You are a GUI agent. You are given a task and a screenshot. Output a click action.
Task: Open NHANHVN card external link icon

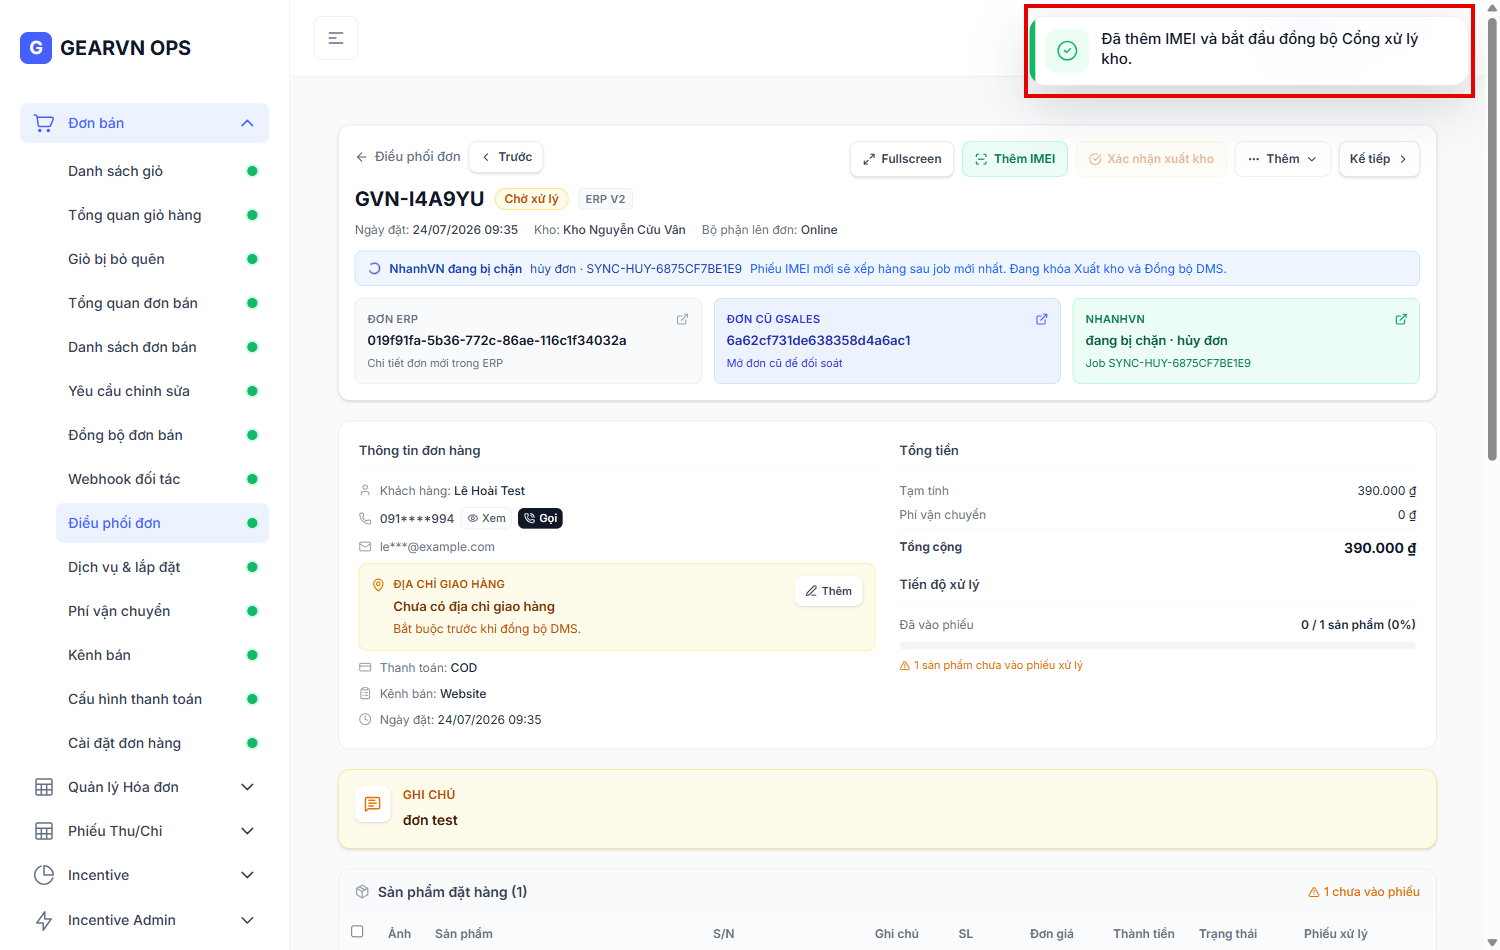click(x=1400, y=319)
